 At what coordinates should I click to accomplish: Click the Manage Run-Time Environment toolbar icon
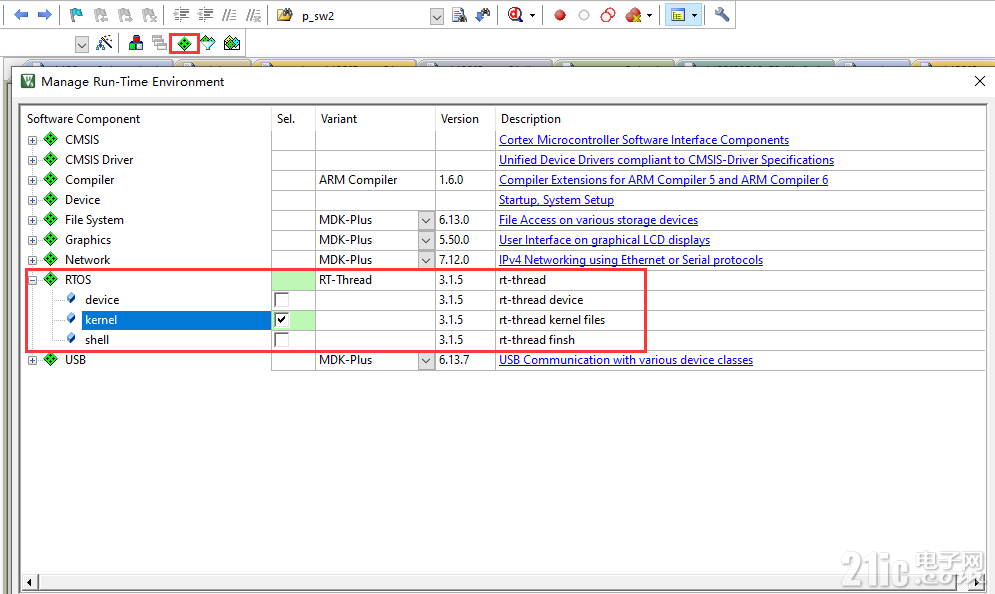click(184, 43)
